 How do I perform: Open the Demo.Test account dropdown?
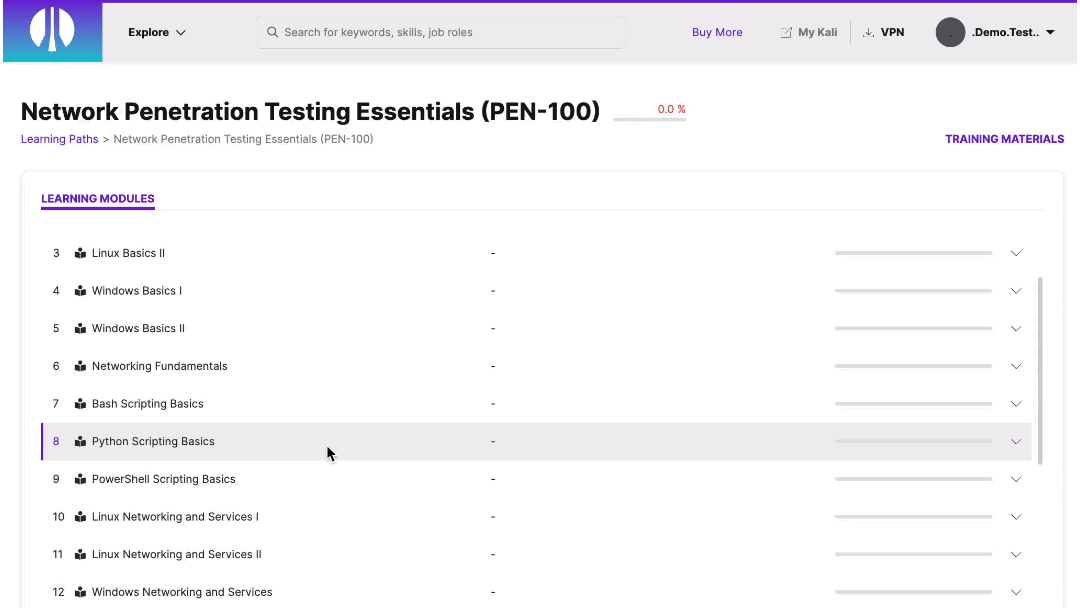(x=1049, y=31)
